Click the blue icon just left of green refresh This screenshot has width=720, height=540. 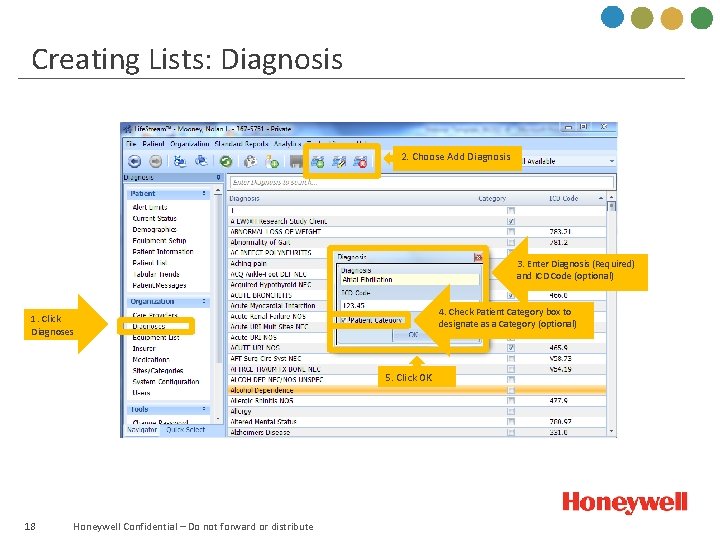201,161
